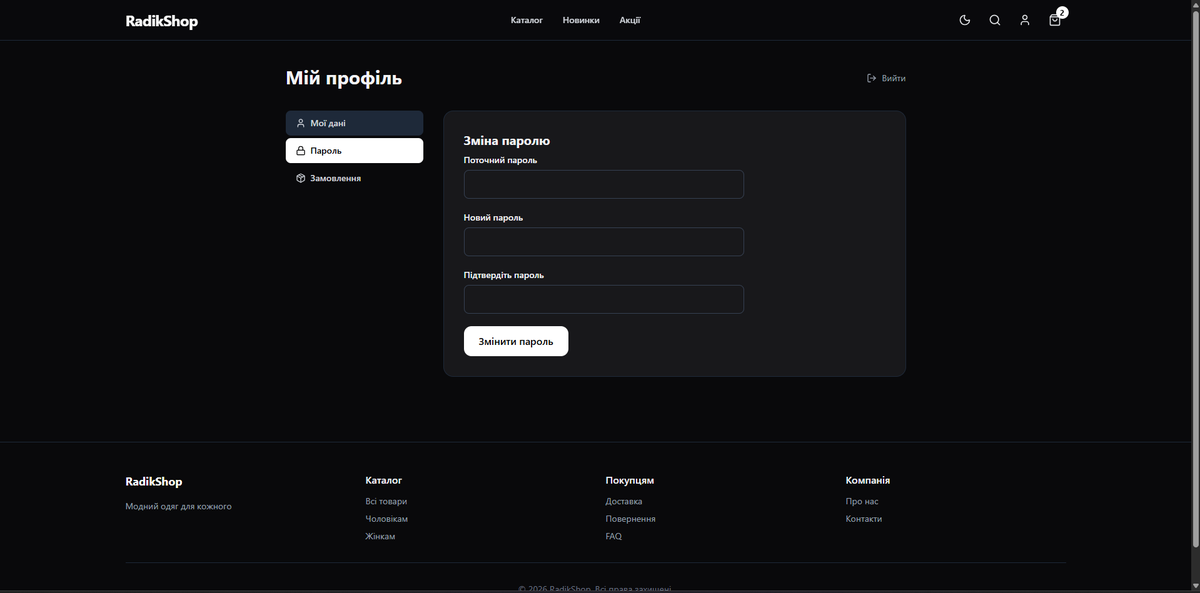
Task: Switch to the Мої дані tab
Action: (354, 123)
